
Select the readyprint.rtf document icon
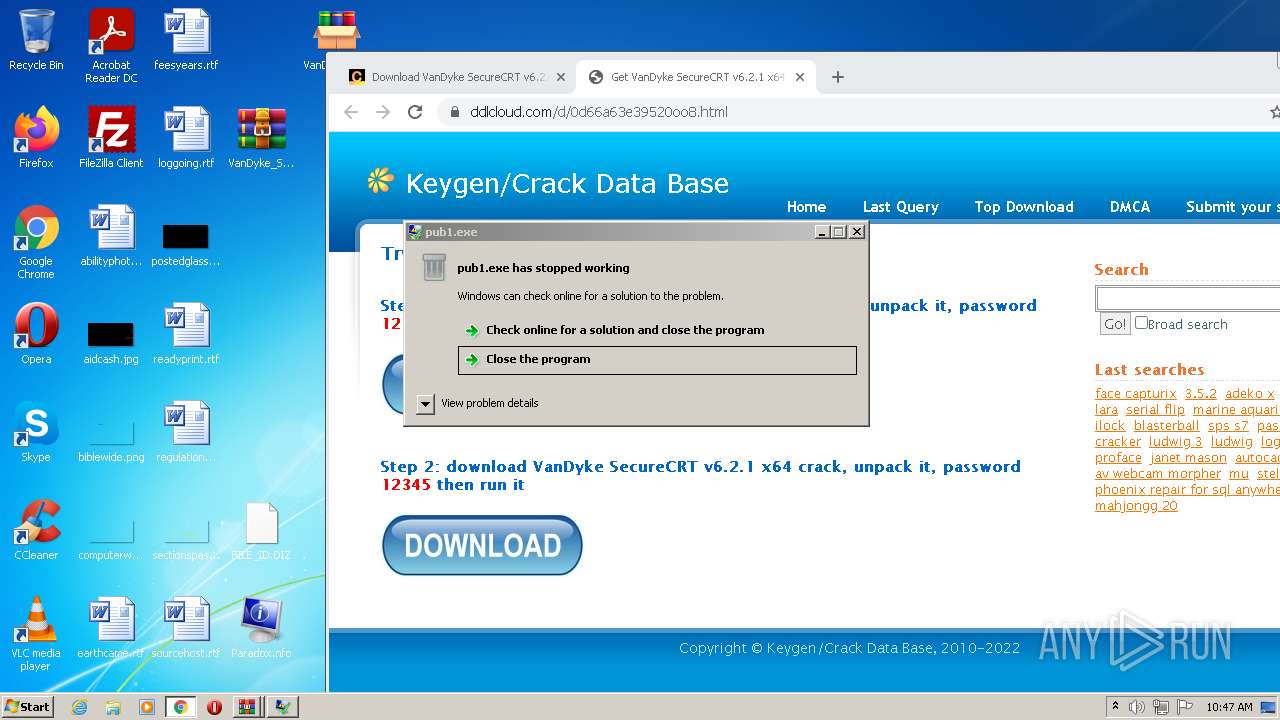[x=186, y=334]
